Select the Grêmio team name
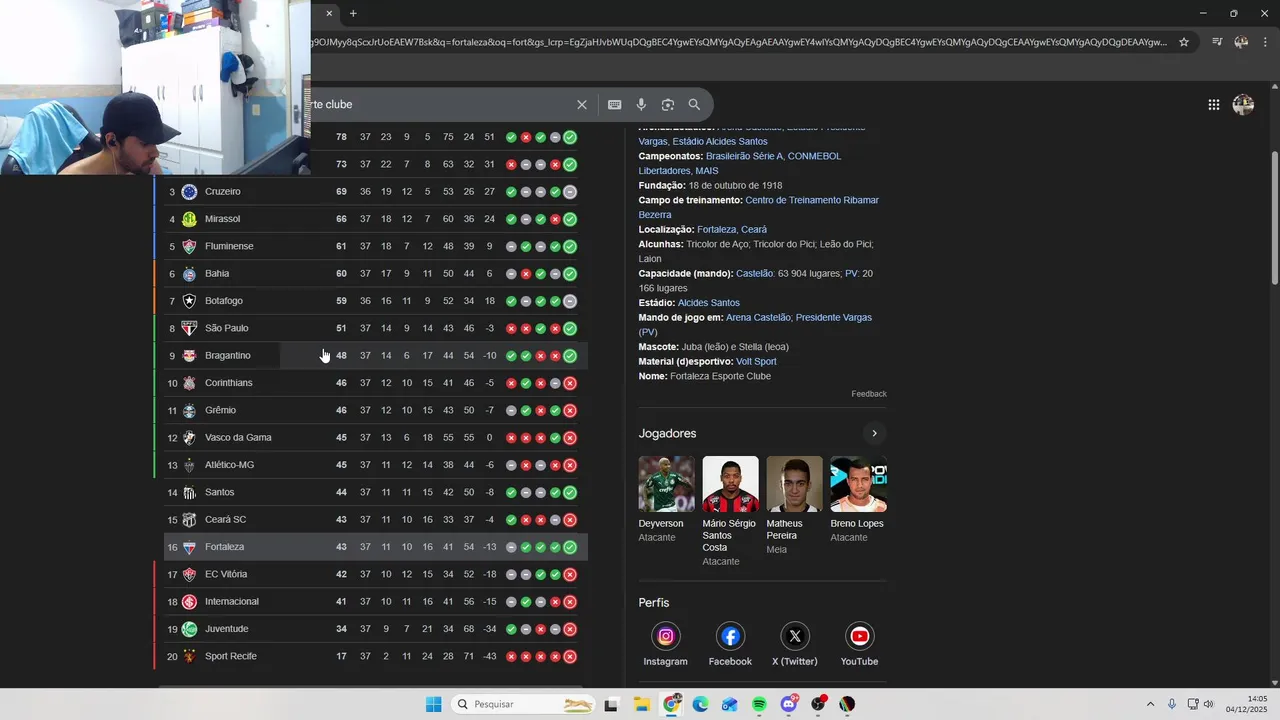Screen dimensions: 1280x720 [x=220, y=410]
